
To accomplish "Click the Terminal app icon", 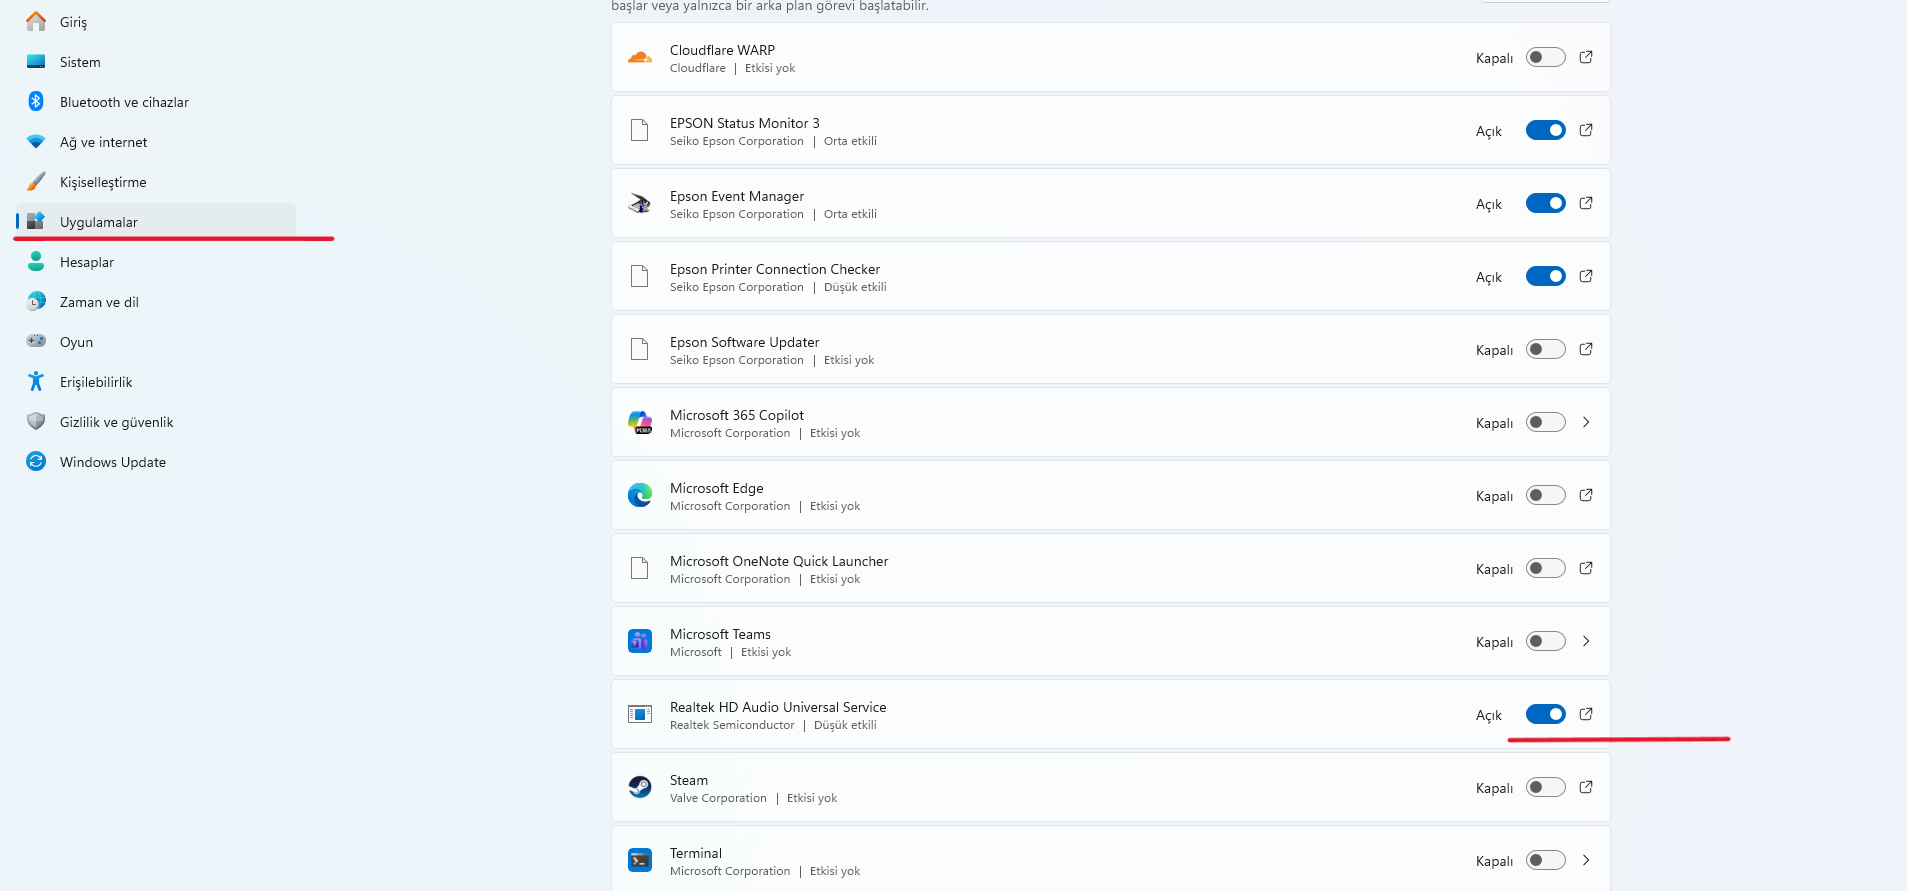I will tap(640, 861).
